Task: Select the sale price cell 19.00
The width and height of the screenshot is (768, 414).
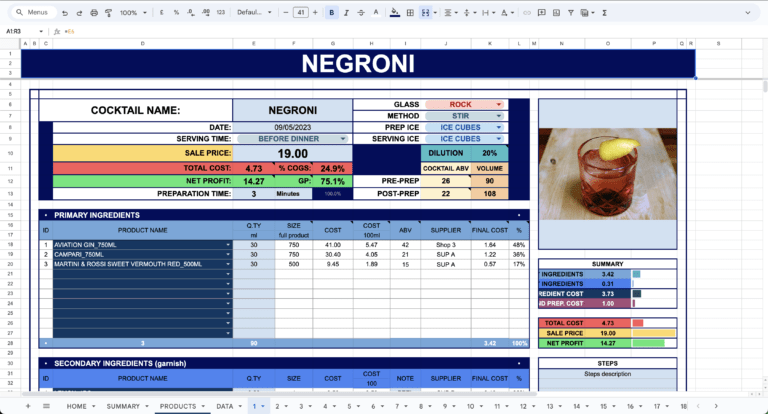Action: coord(292,153)
